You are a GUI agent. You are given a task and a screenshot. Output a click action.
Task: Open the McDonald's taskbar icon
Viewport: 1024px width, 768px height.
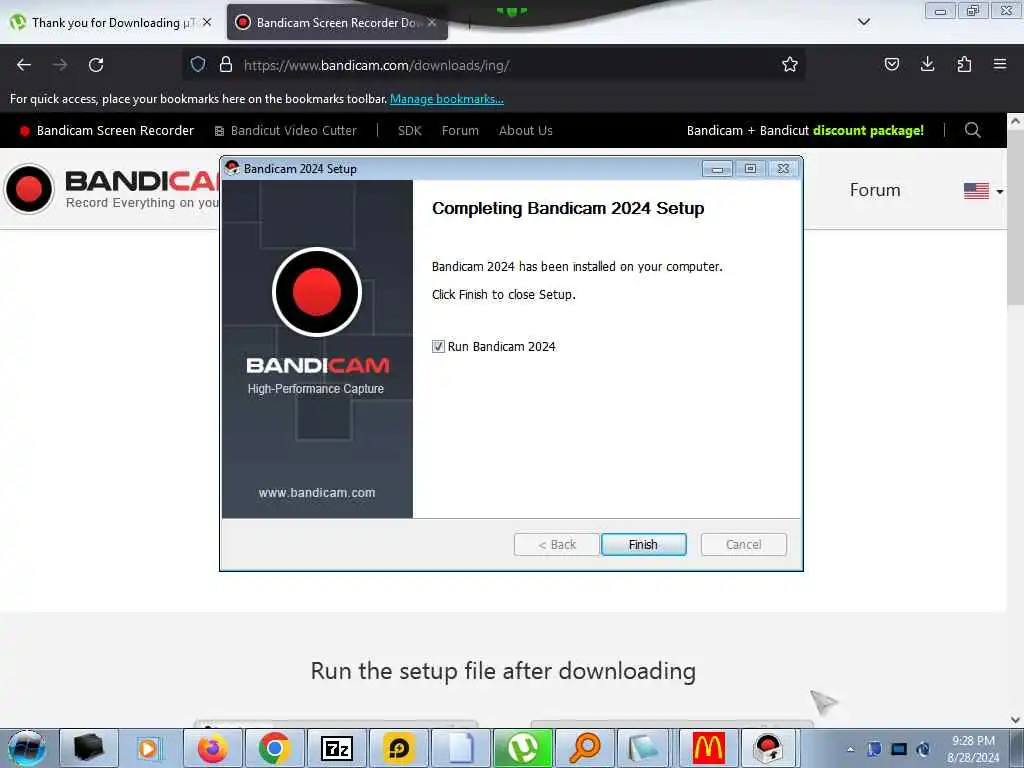[708, 748]
